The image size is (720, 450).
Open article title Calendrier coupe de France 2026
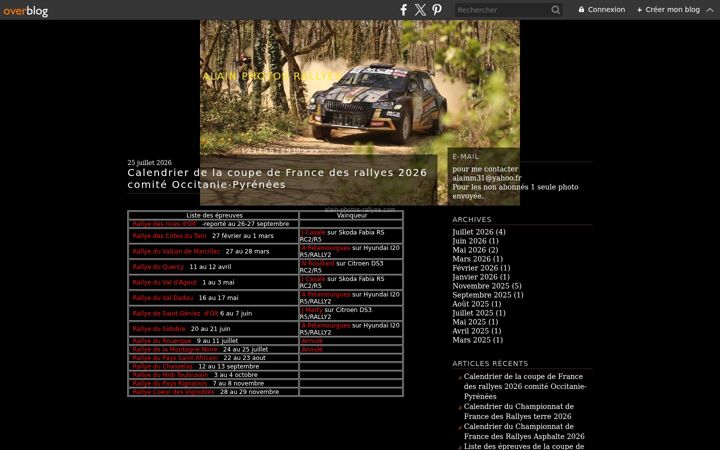click(277, 178)
